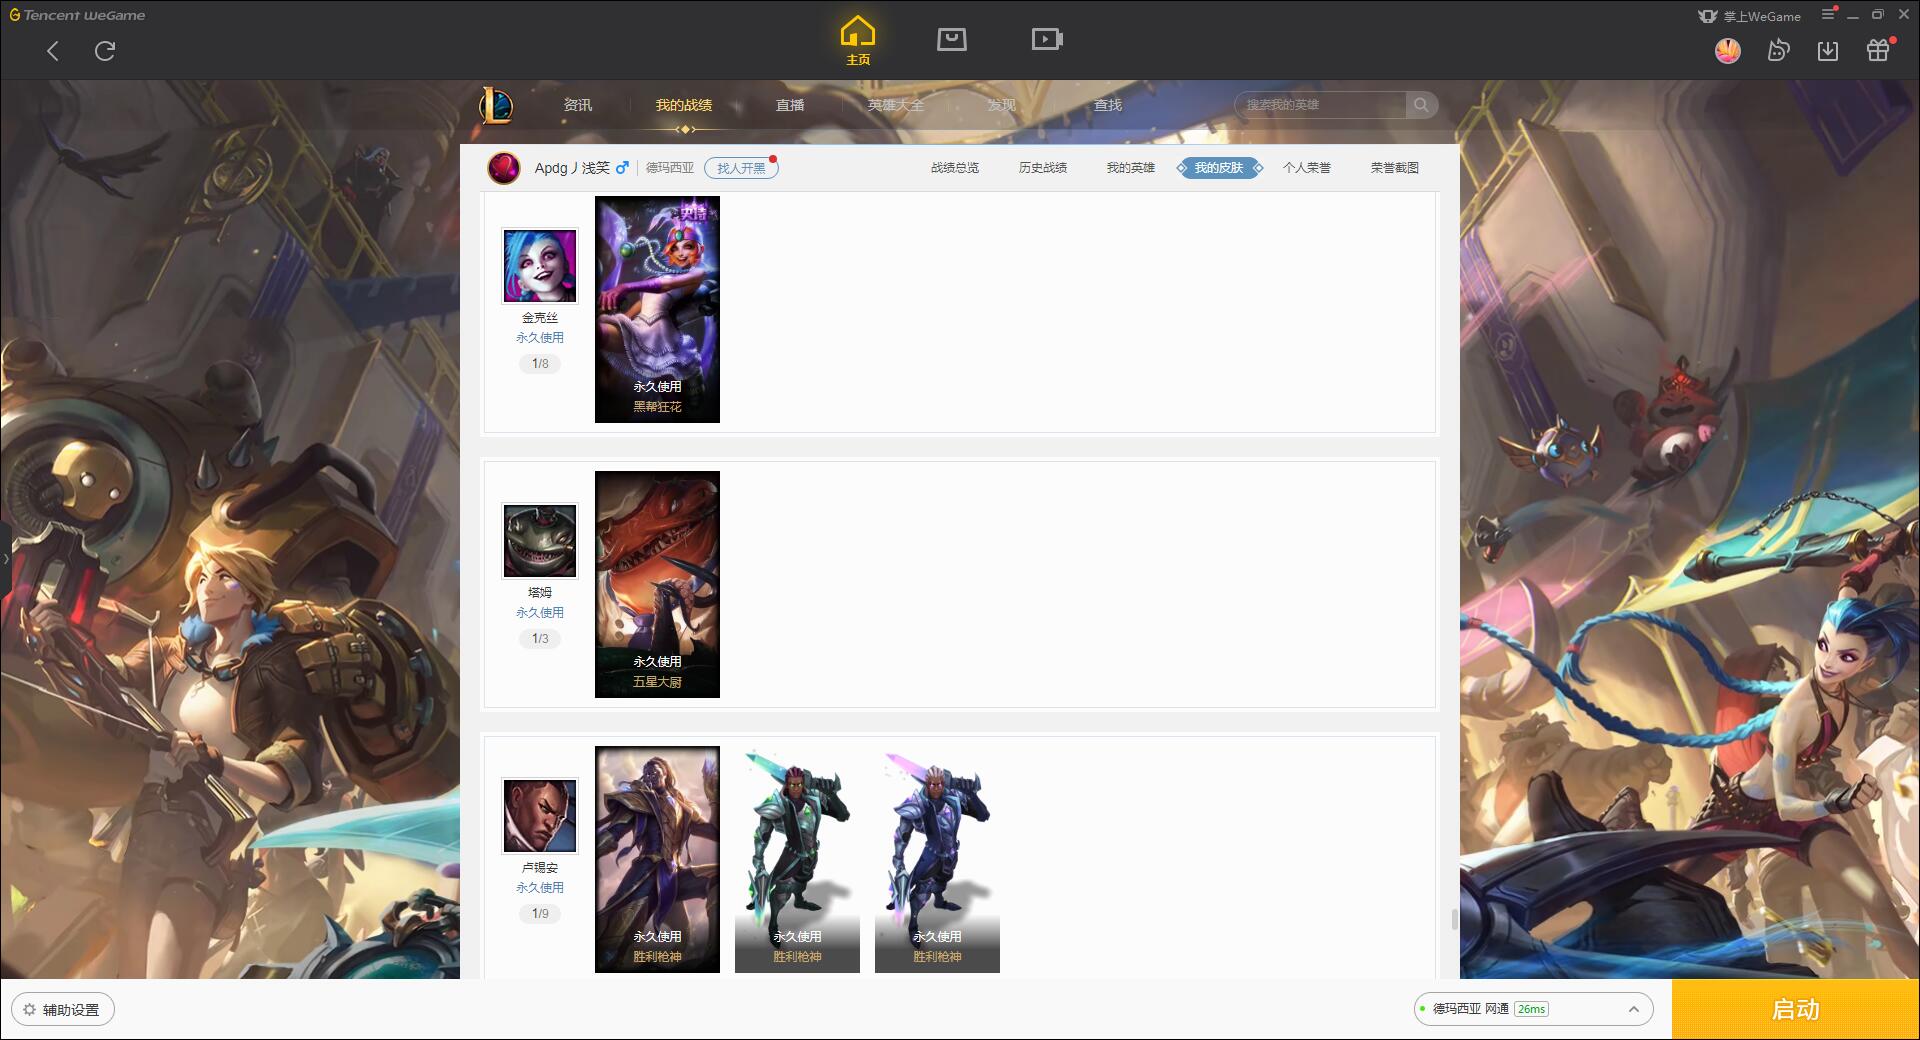Click the 1/3 skin count badge
The height and width of the screenshot is (1040, 1920).
540,639
